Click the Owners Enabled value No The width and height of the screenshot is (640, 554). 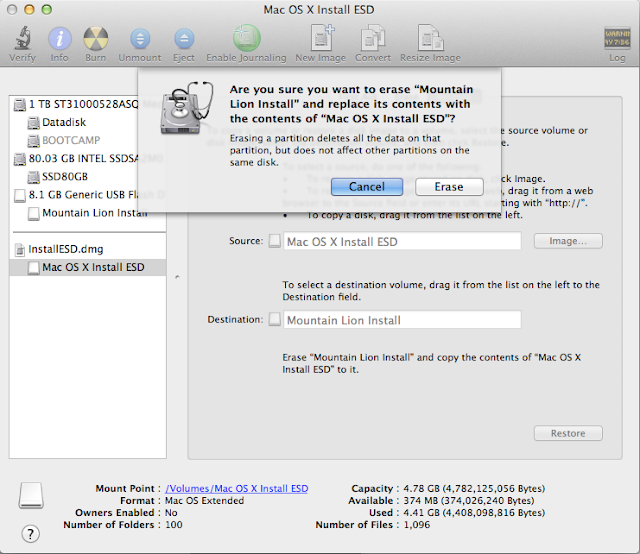pyautogui.click(x=171, y=512)
